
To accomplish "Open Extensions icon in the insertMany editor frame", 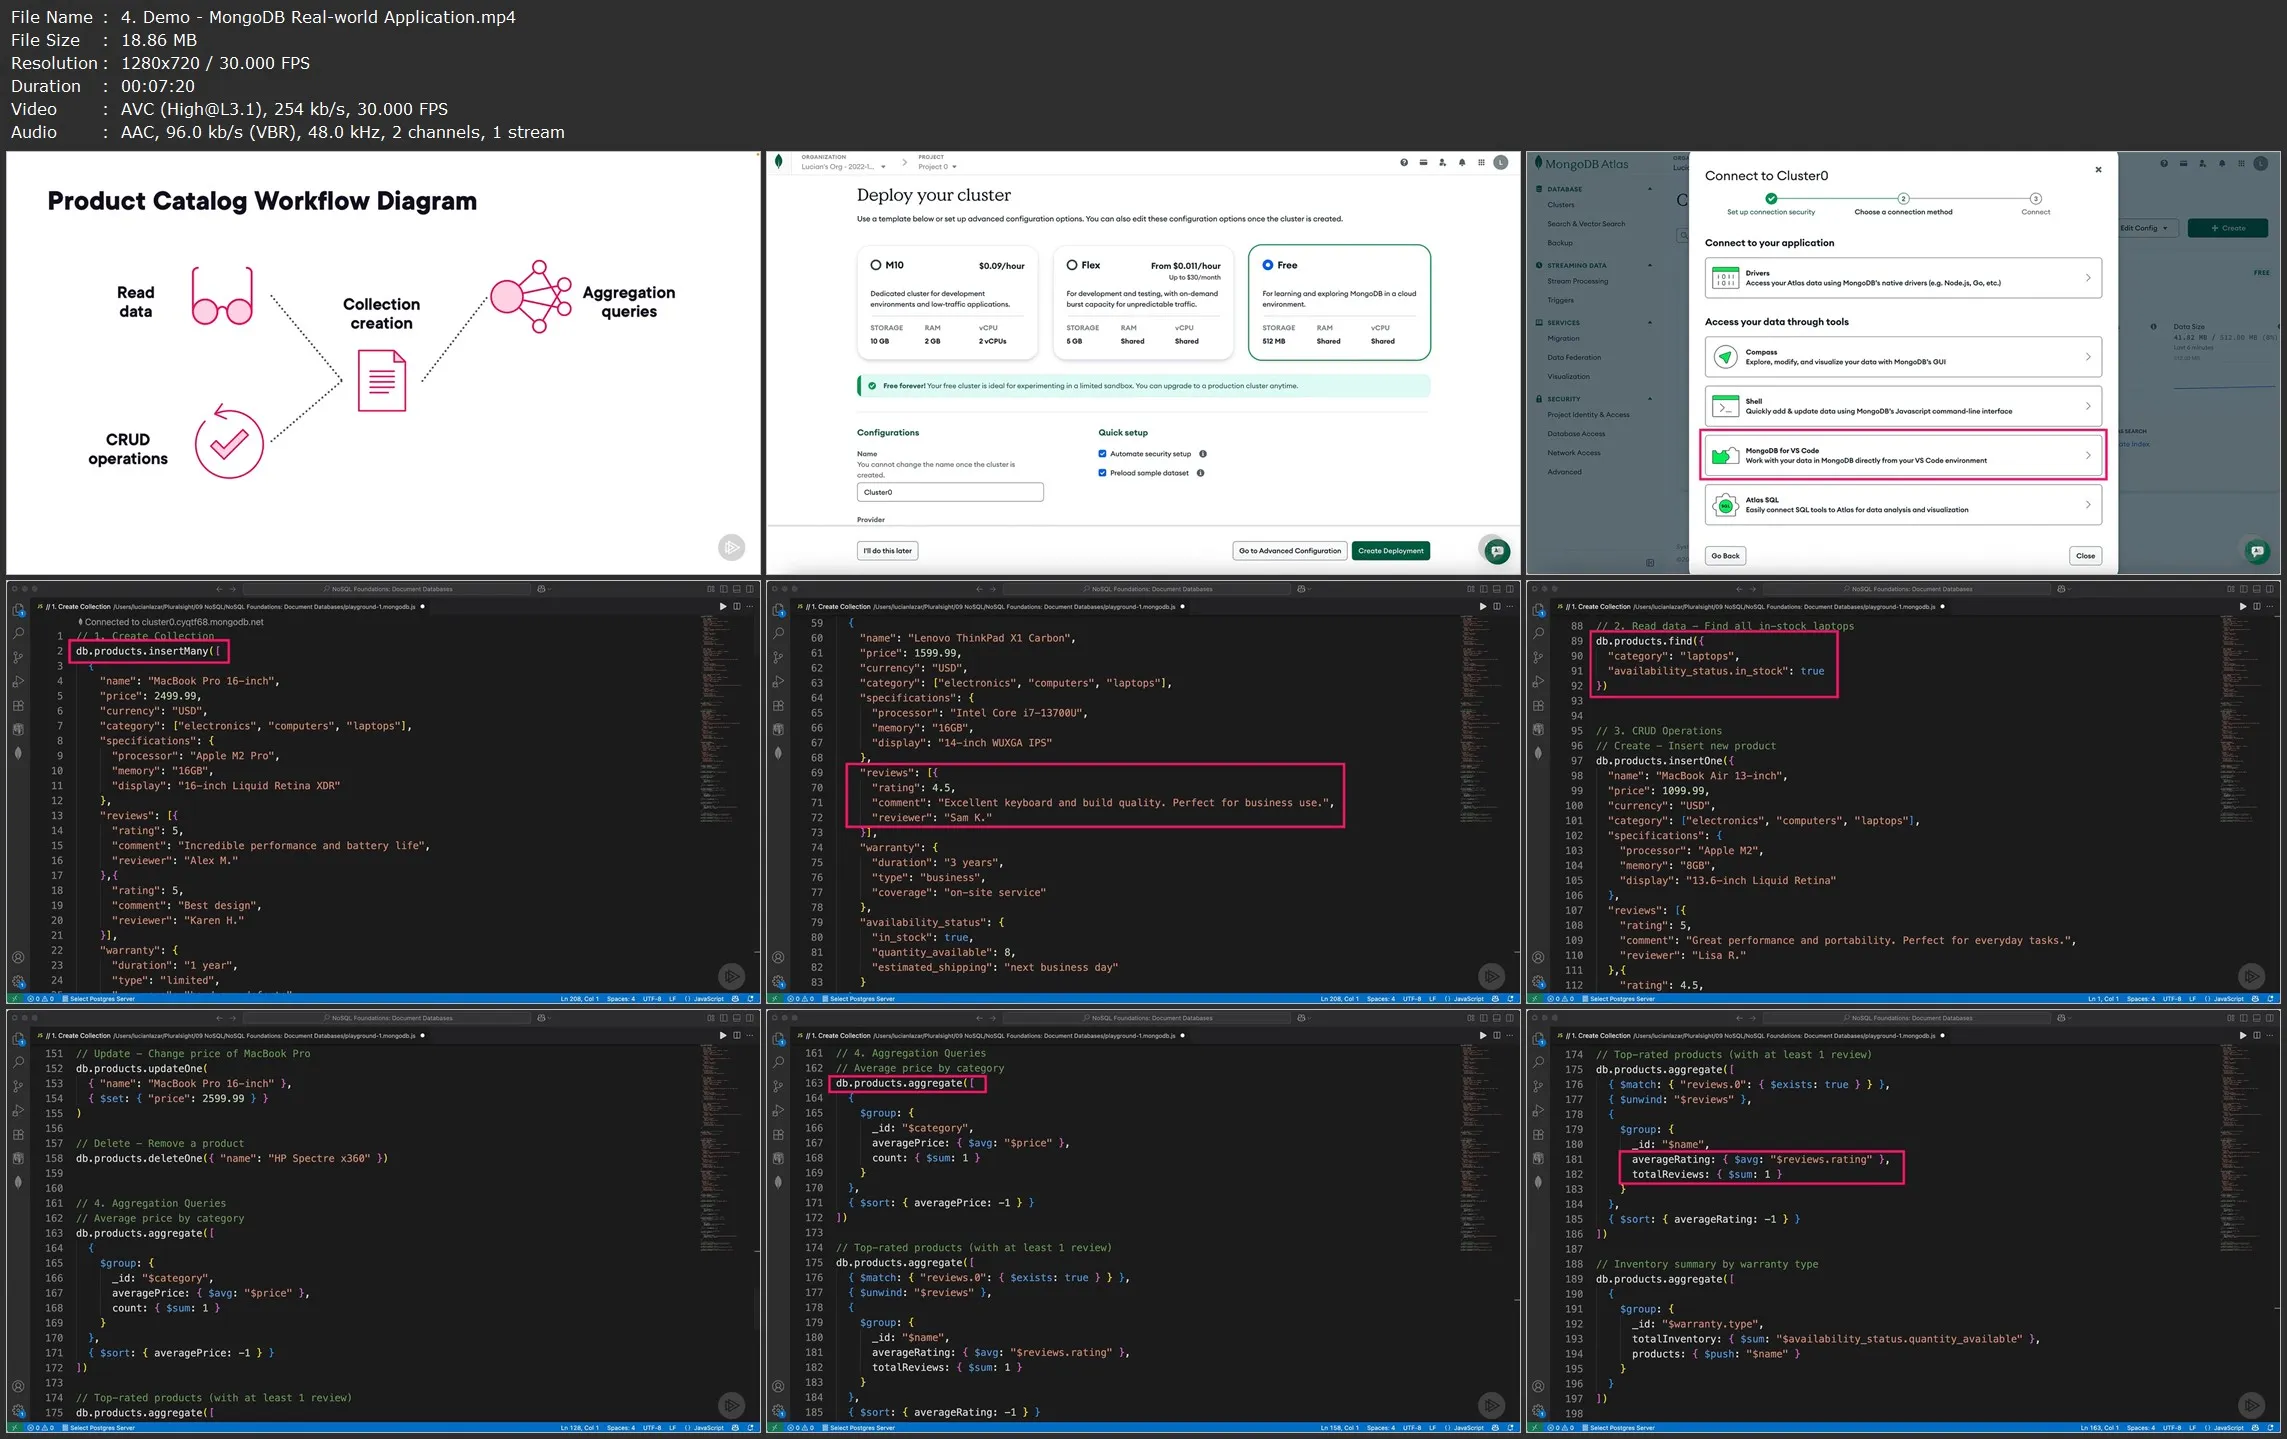I will (18, 705).
